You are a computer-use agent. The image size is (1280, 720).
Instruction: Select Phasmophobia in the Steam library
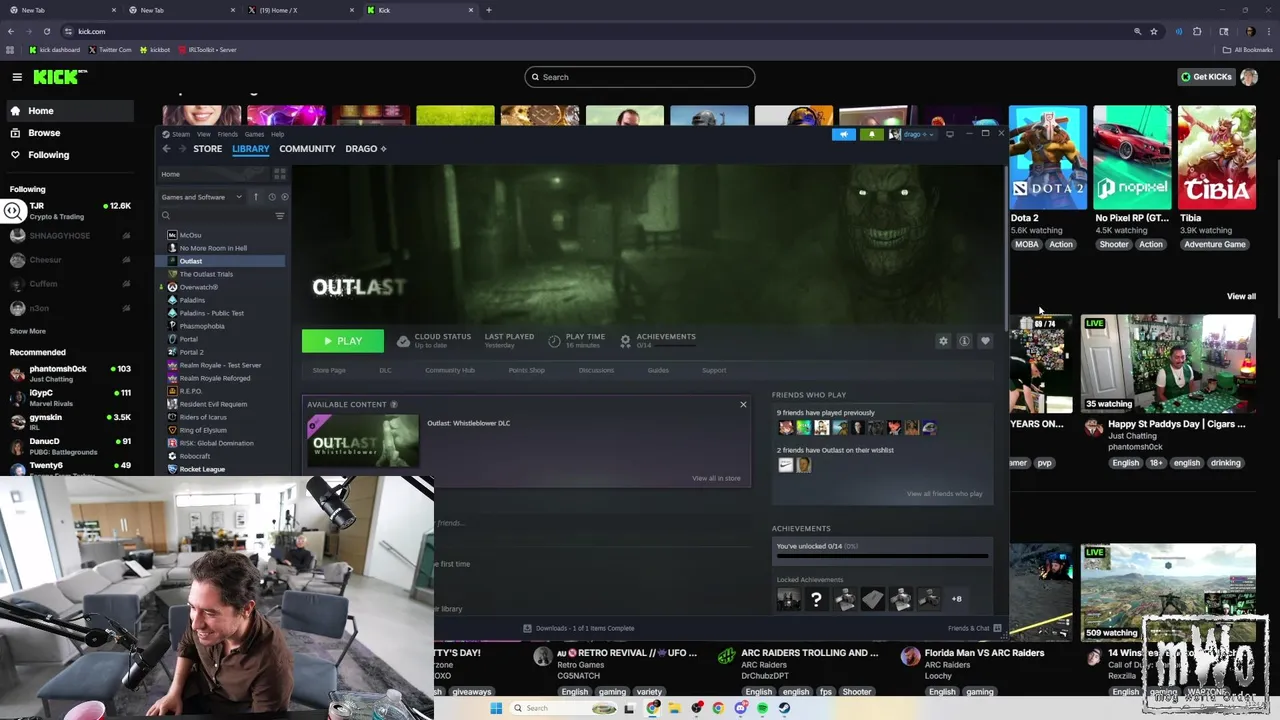pyautogui.click(x=202, y=326)
